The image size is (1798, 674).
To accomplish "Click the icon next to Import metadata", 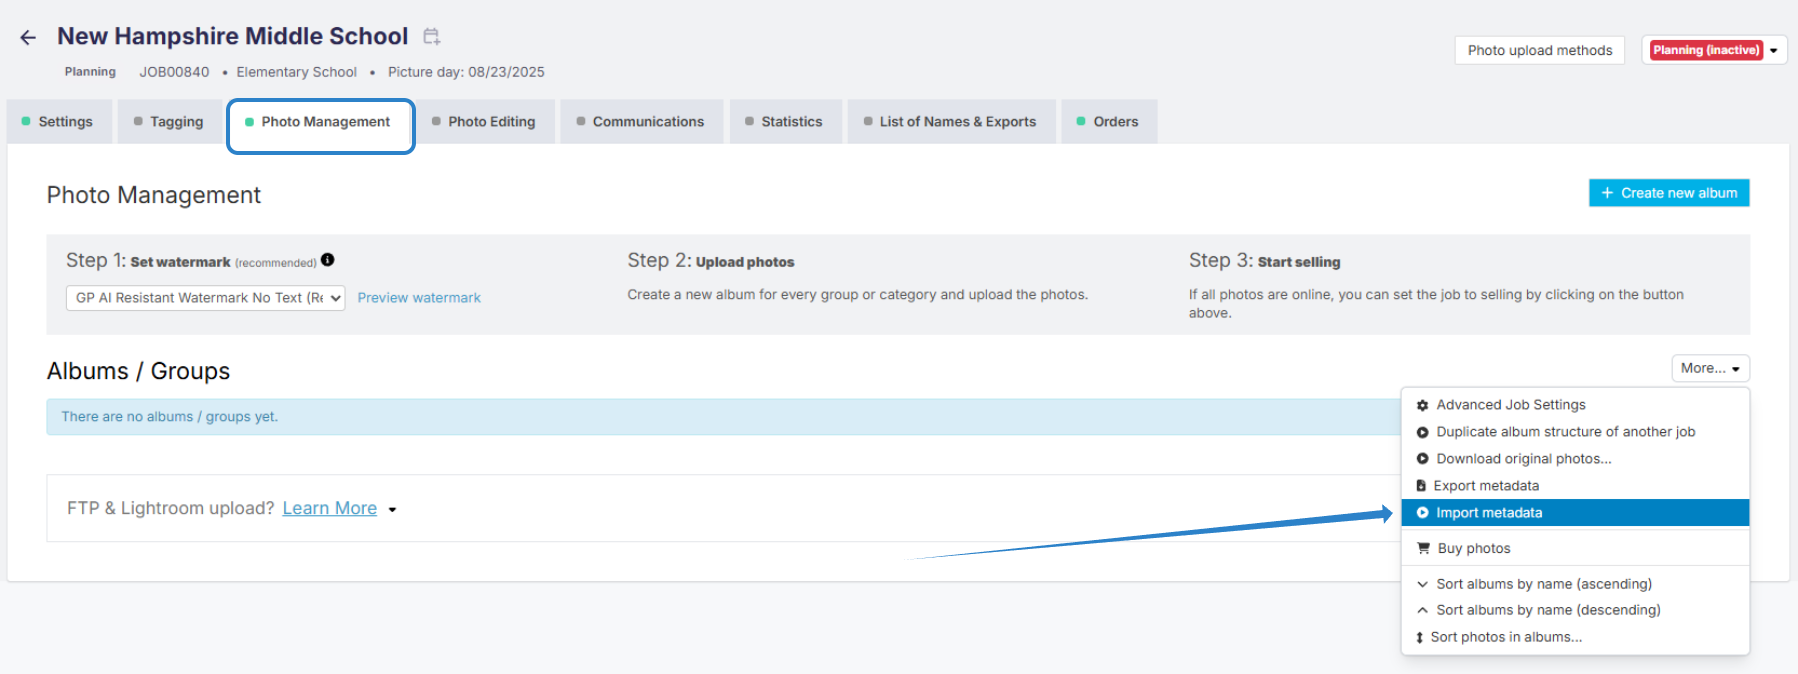I will click(1422, 513).
